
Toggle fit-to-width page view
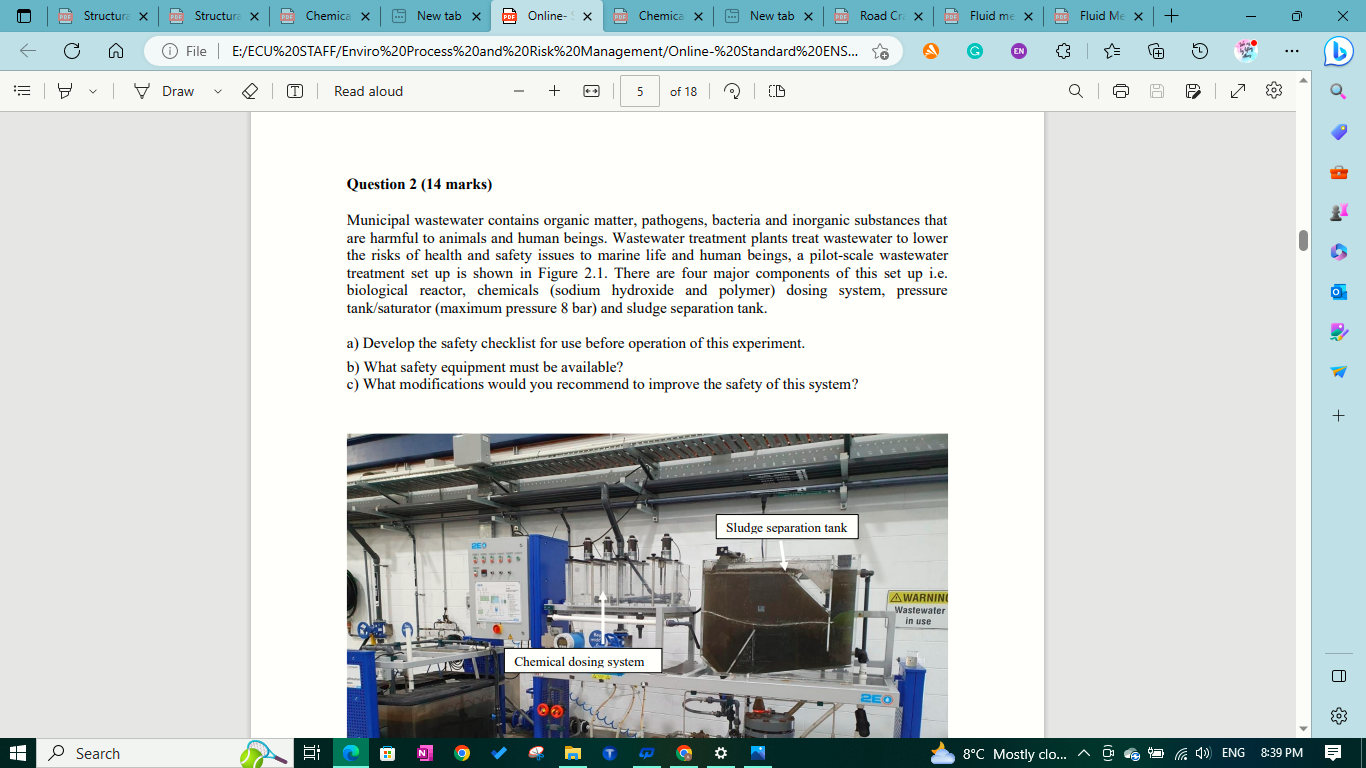pos(591,91)
